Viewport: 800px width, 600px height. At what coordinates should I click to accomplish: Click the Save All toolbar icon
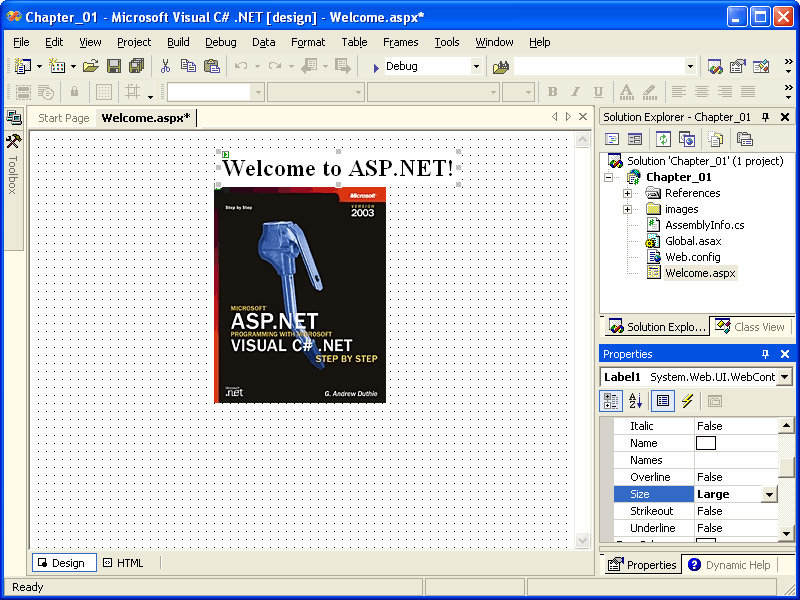[136, 66]
